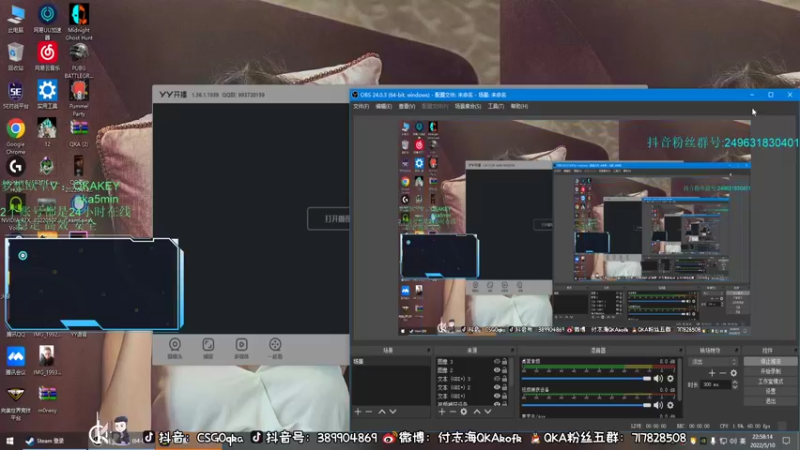Open 场景集合(S) menu in OBS

click(468, 106)
